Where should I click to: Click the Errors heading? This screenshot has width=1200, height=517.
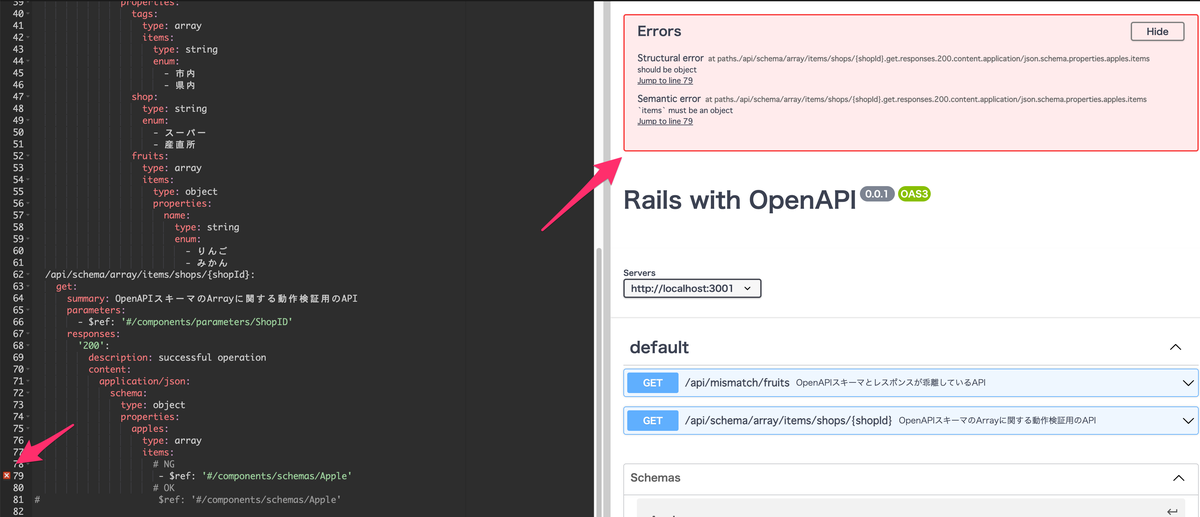click(659, 32)
